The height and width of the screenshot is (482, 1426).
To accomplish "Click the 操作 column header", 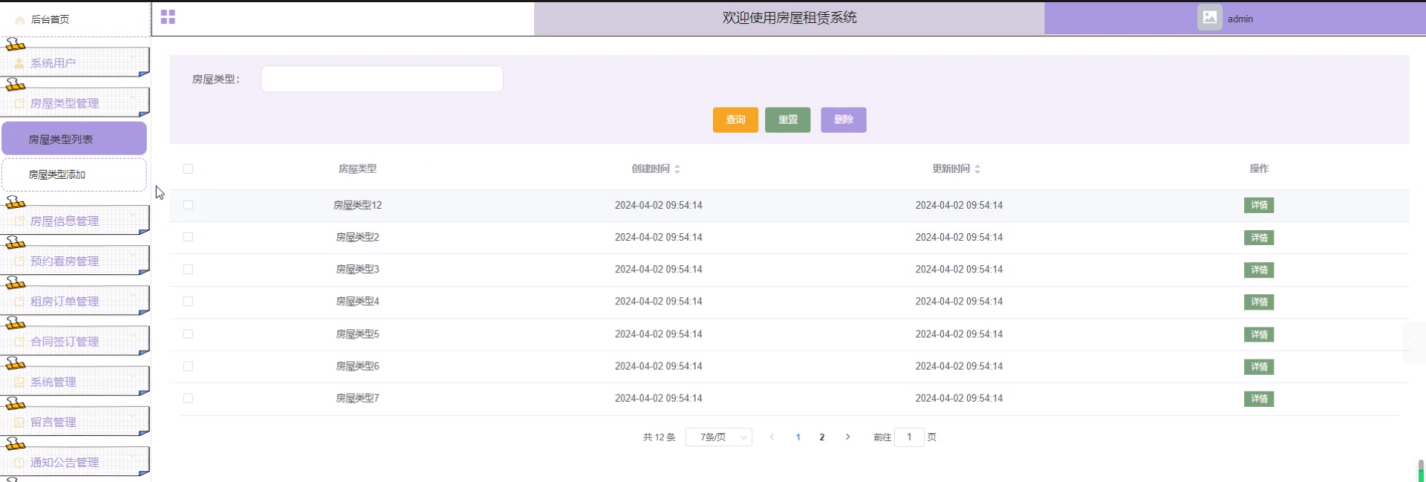I will tap(1259, 169).
